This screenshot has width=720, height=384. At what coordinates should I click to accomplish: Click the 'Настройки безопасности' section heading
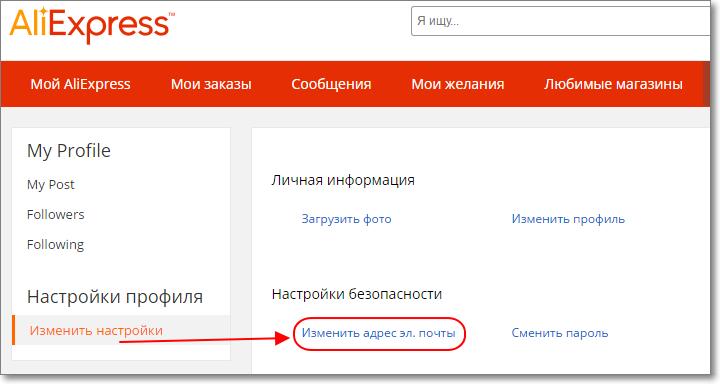(x=357, y=294)
